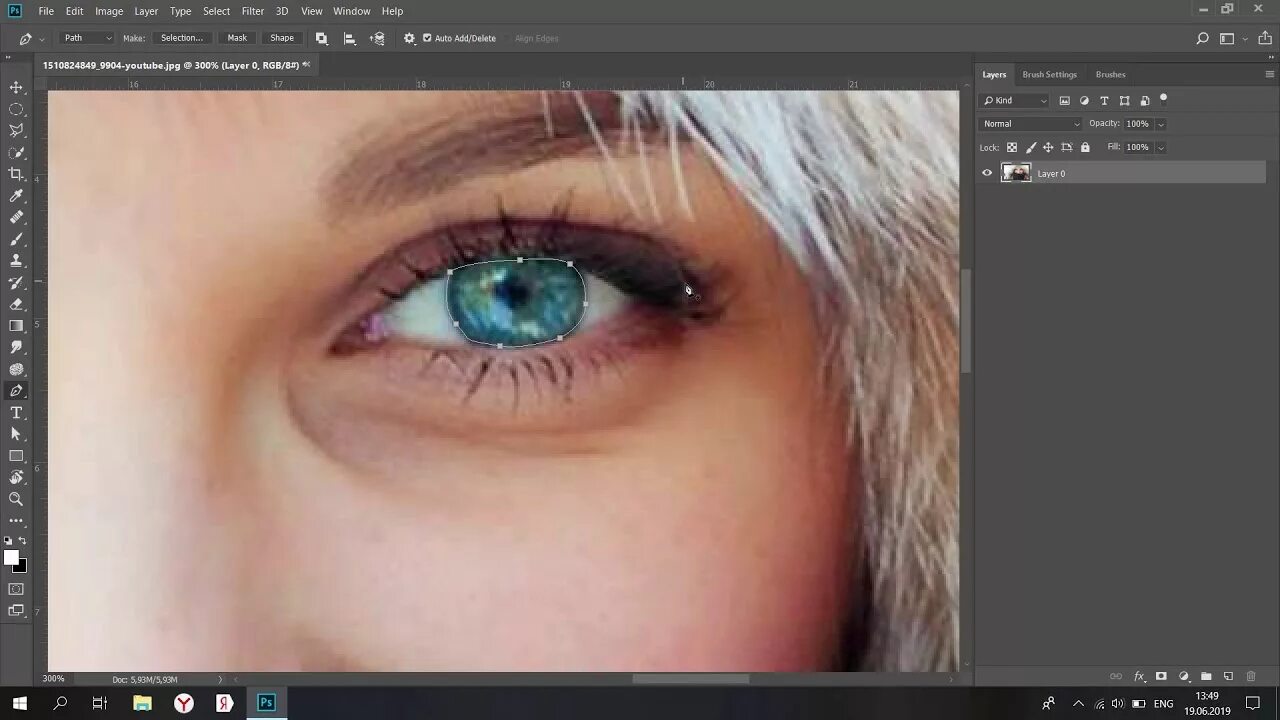This screenshot has height=720, width=1280.
Task: Open the Path mode dropdown
Action: pos(87,38)
